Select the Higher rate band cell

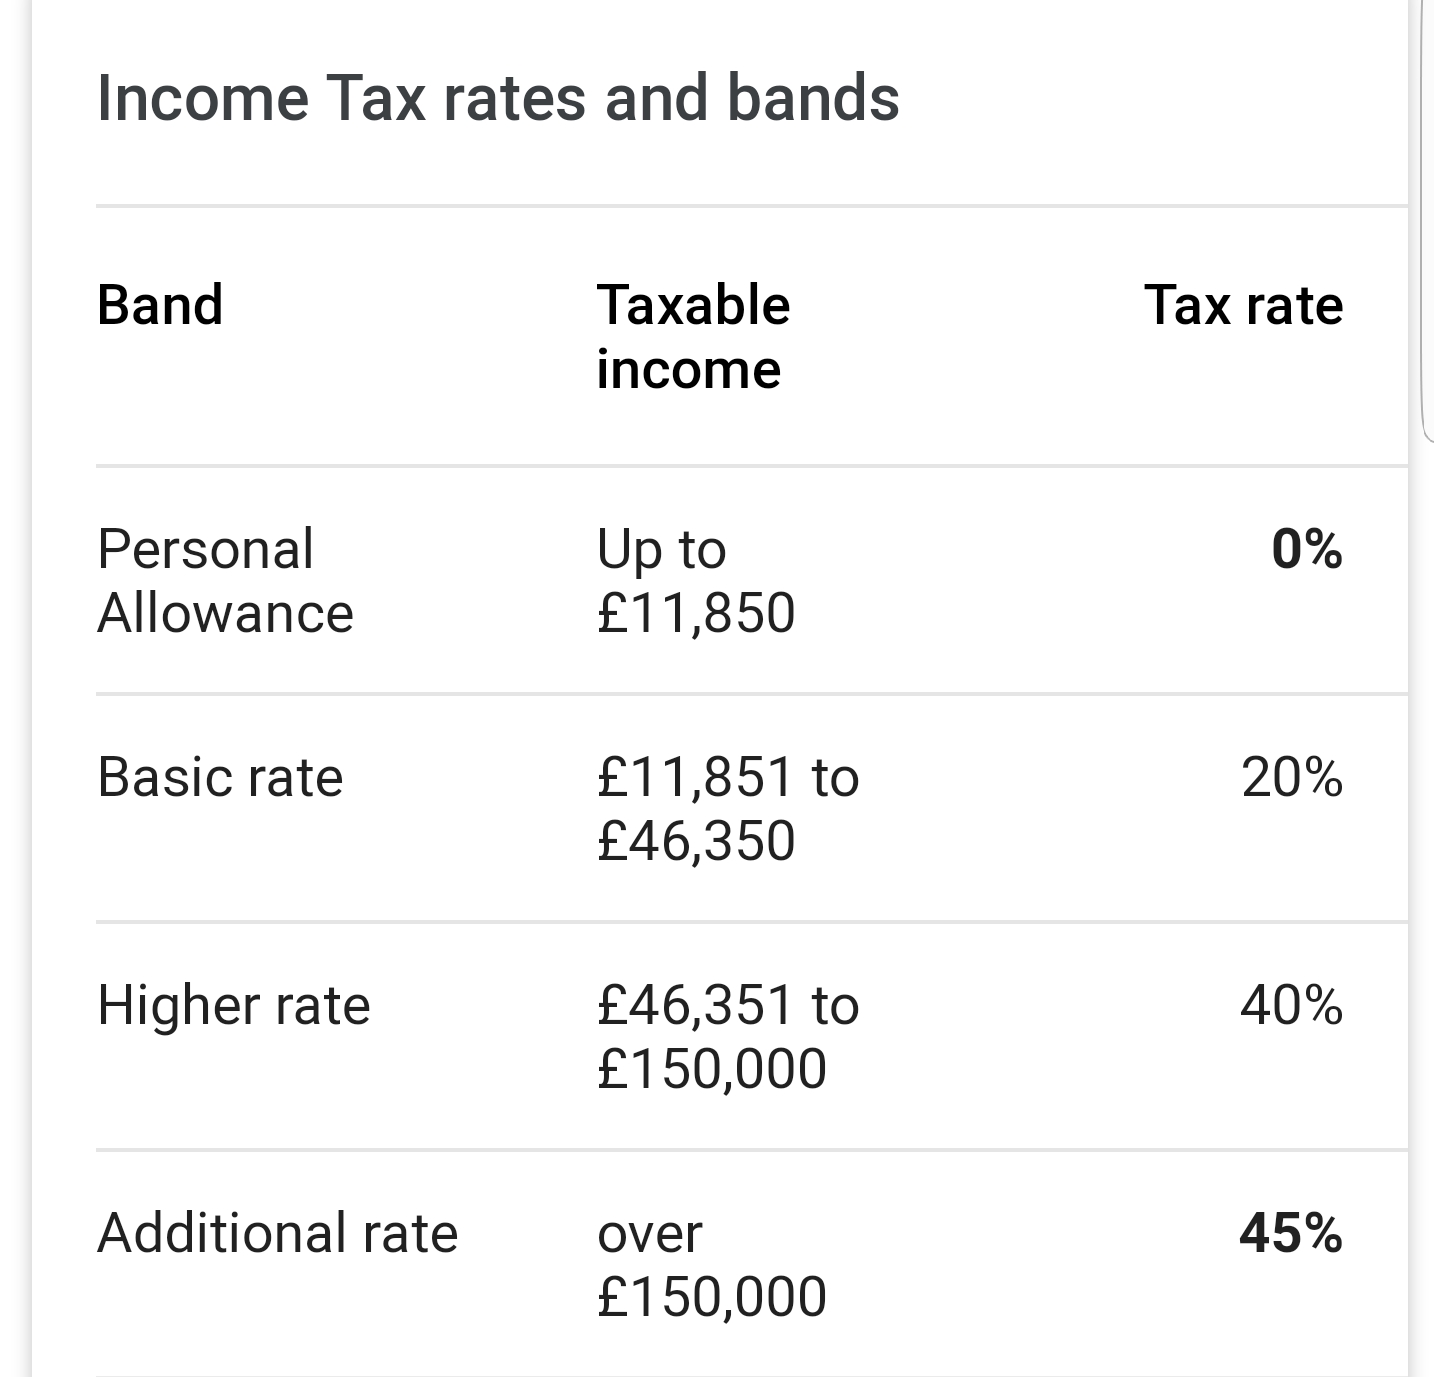[x=234, y=1005]
